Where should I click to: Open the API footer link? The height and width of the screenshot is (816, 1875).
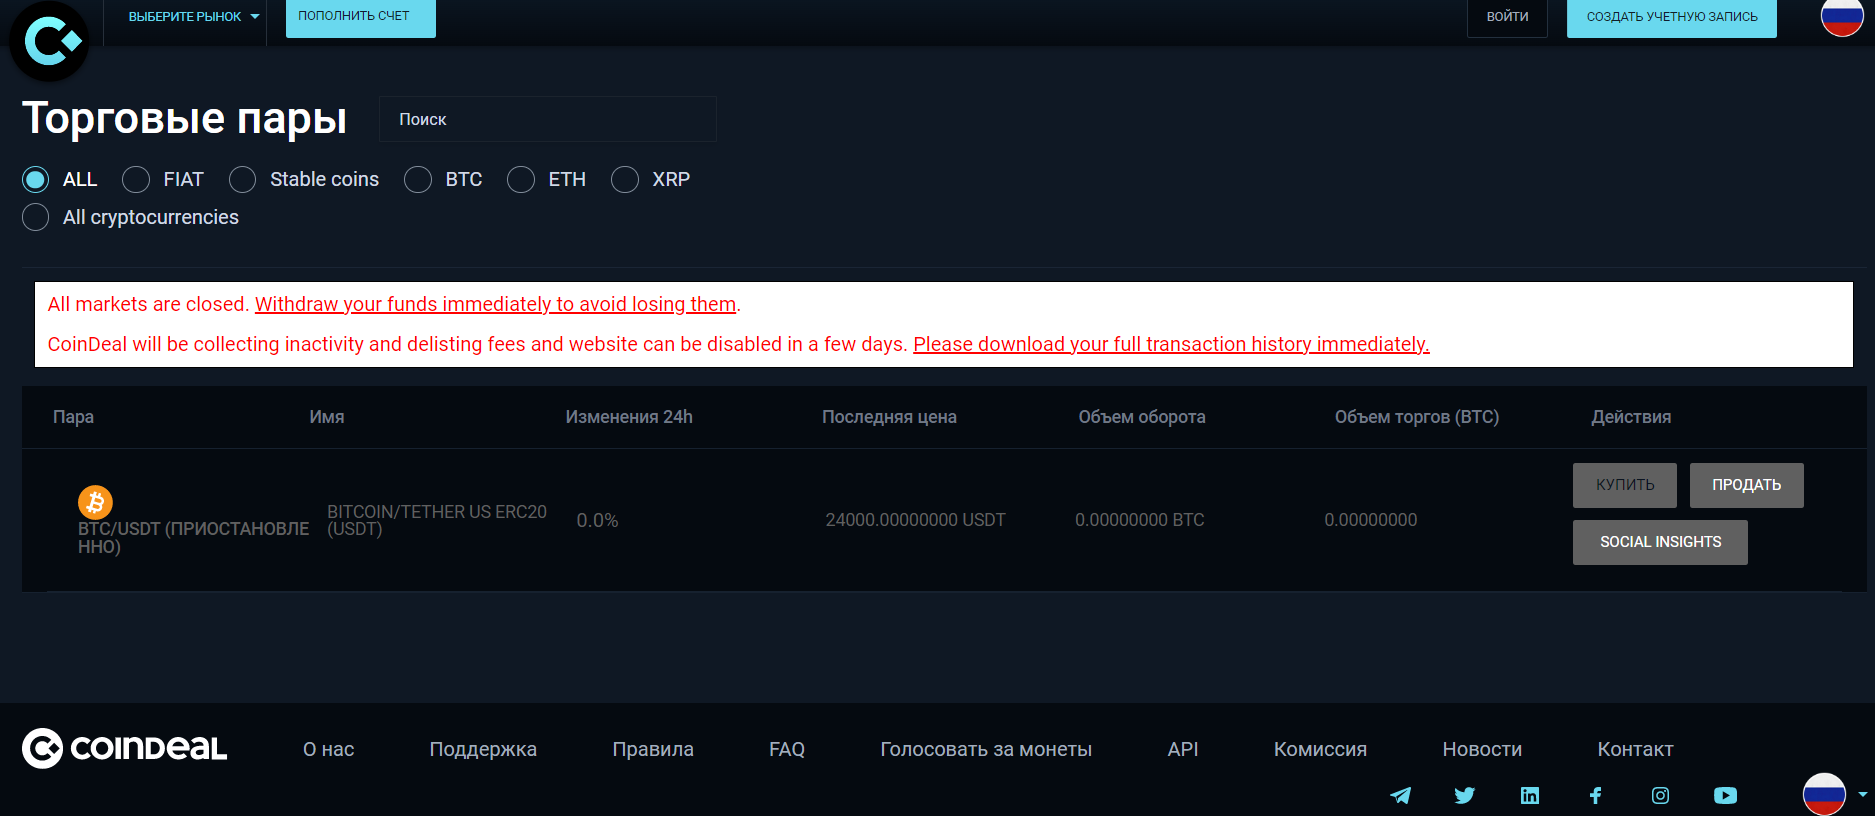coord(1183,749)
